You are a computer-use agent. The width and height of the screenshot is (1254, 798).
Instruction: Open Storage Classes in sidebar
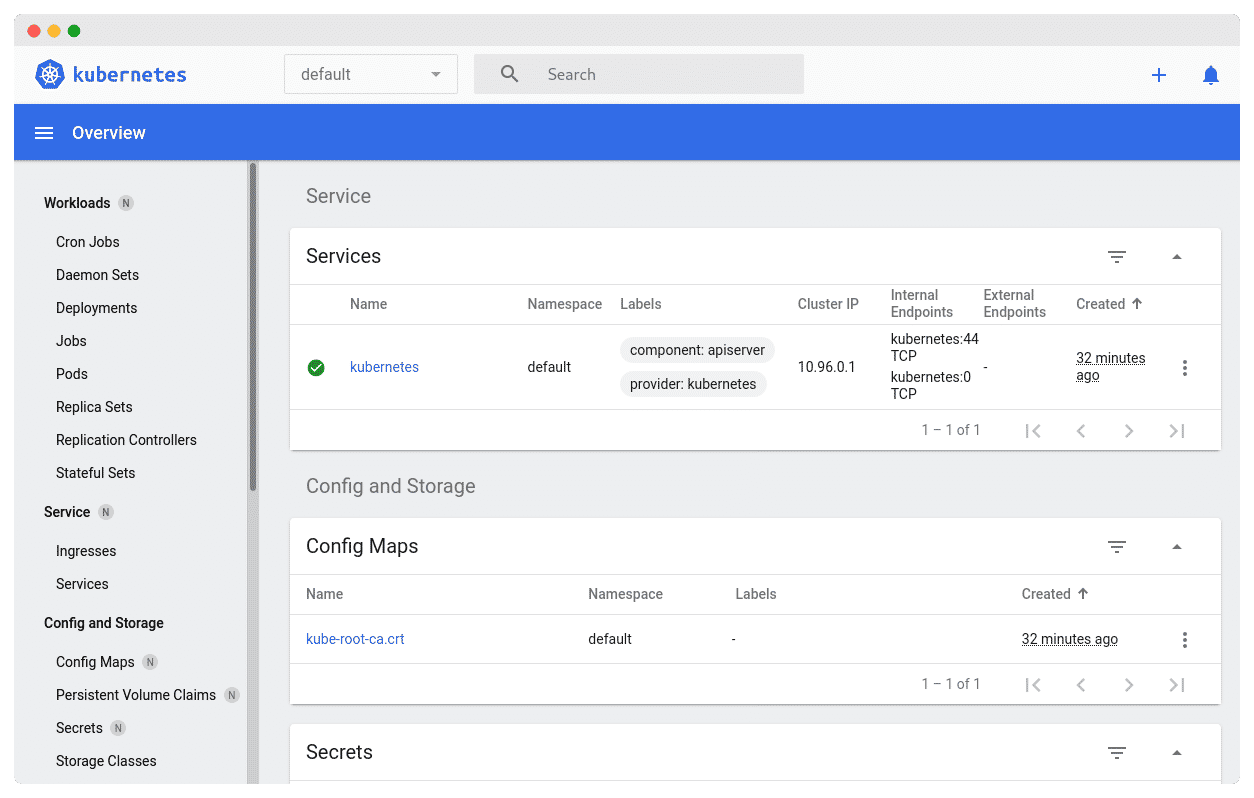pos(106,761)
